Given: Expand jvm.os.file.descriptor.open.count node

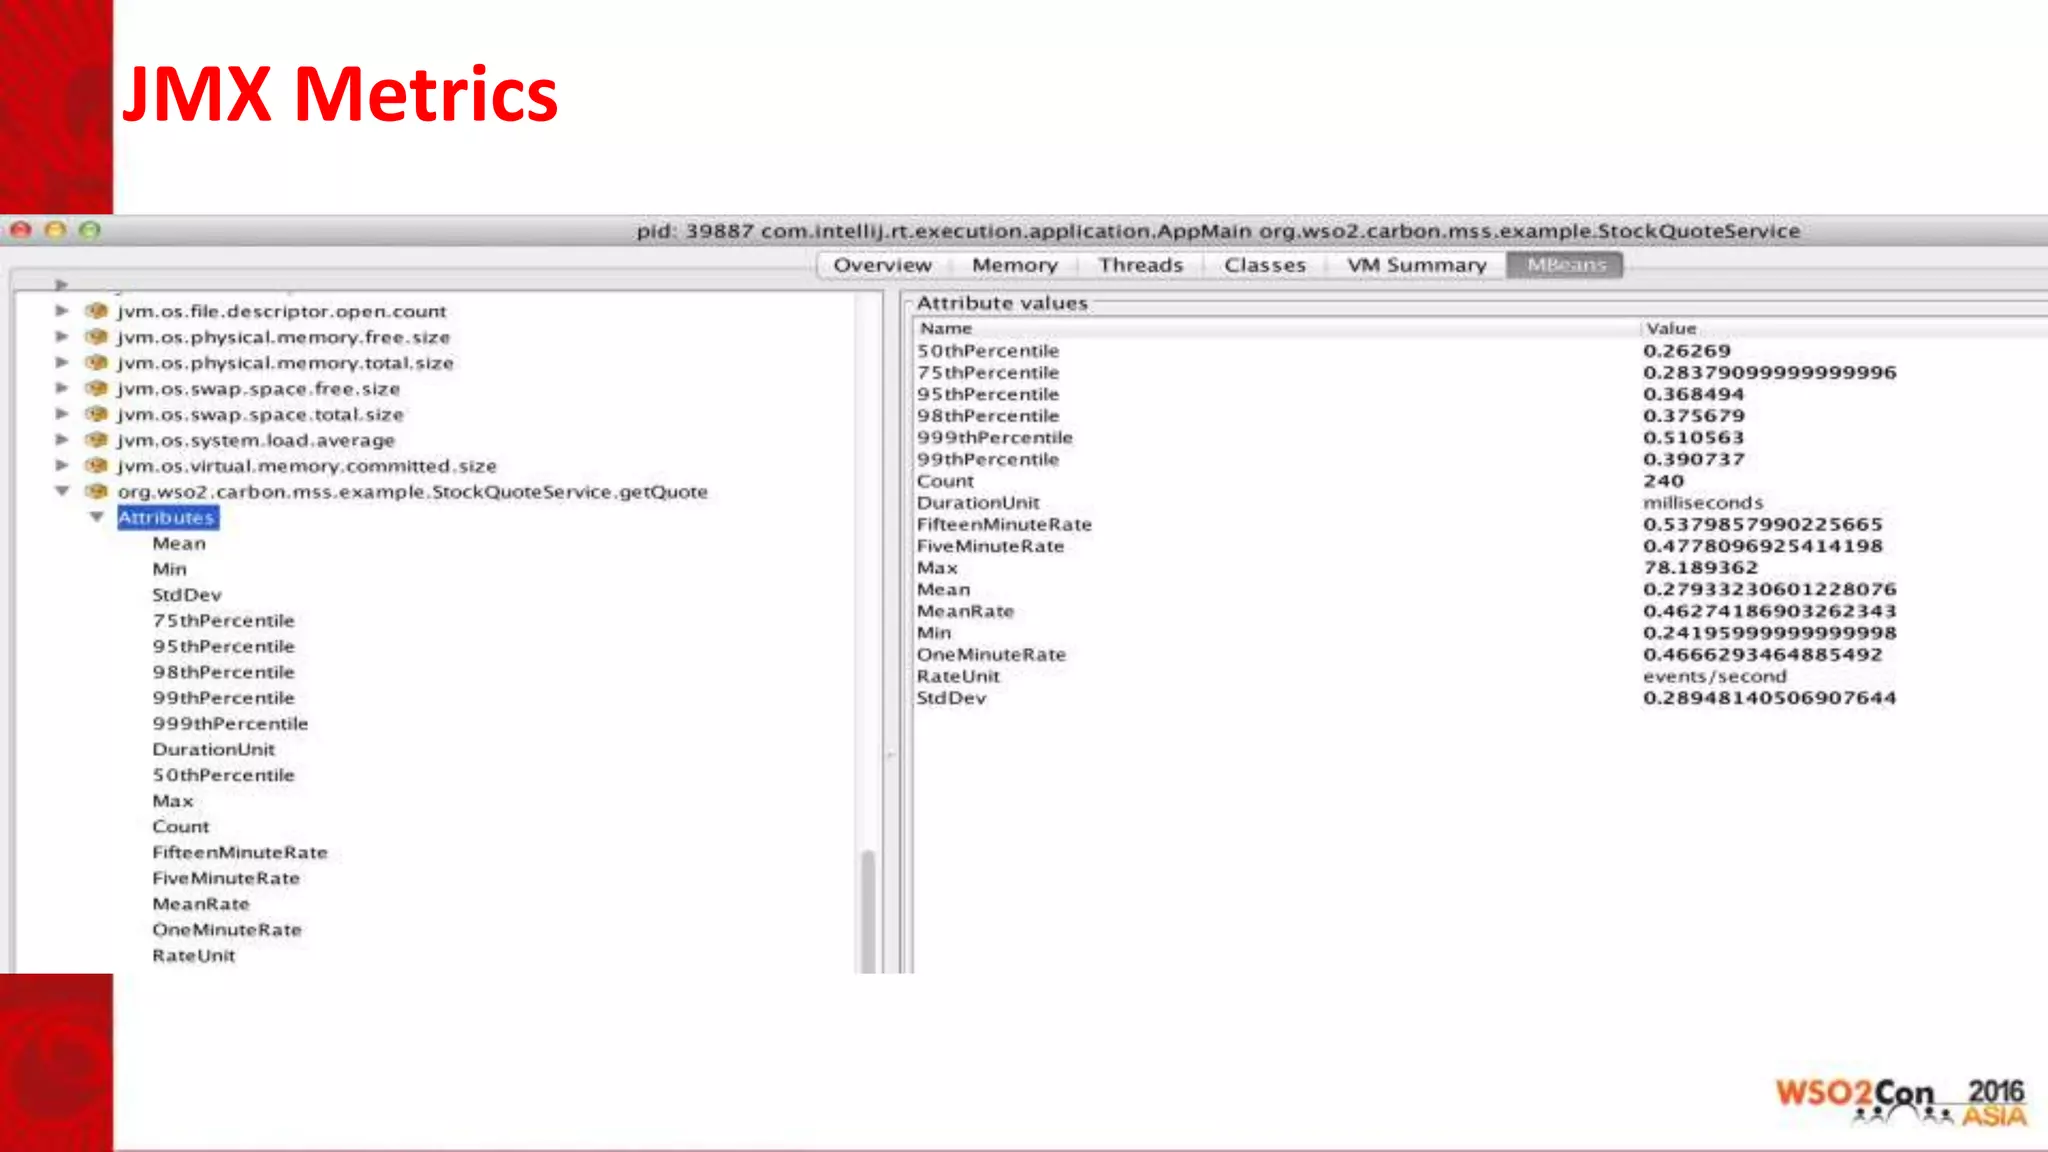Looking at the screenshot, I should click(62, 311).
